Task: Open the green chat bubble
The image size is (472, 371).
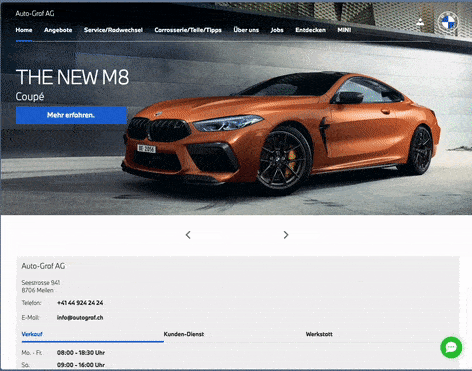Action: click(x=451, y=347)
